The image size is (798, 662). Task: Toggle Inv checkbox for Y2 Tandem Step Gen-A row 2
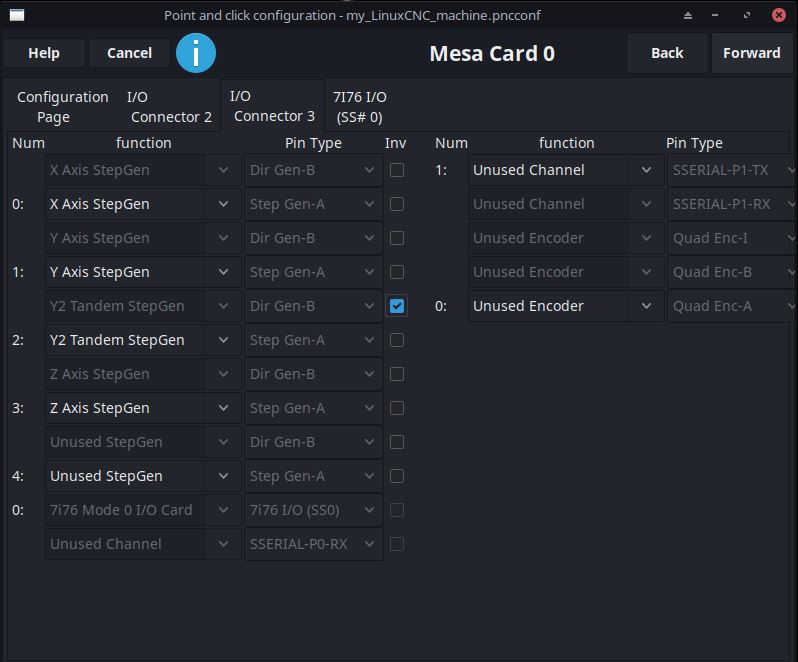tap(396, 340)
